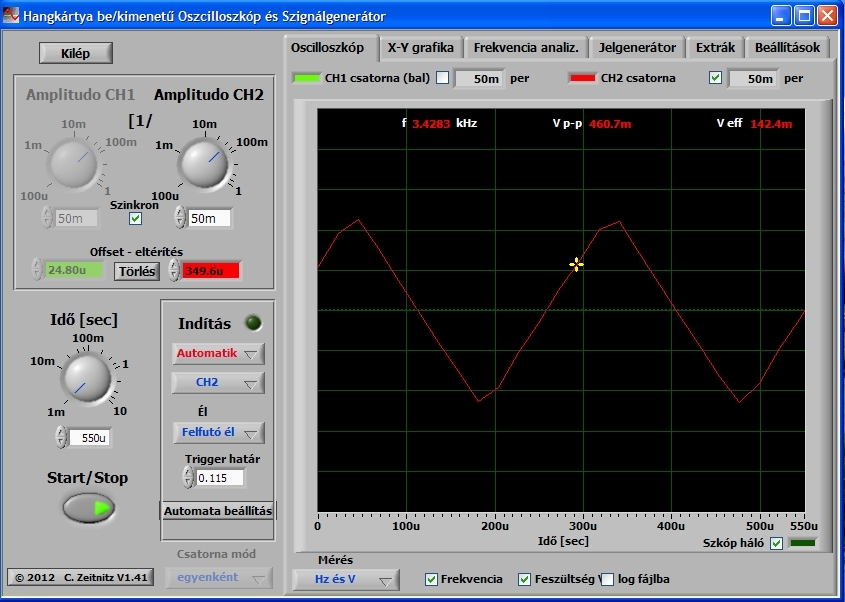Disable the Szinkron checkbox
The height and width of the screenshot is (602, 845).
point(135,218)
